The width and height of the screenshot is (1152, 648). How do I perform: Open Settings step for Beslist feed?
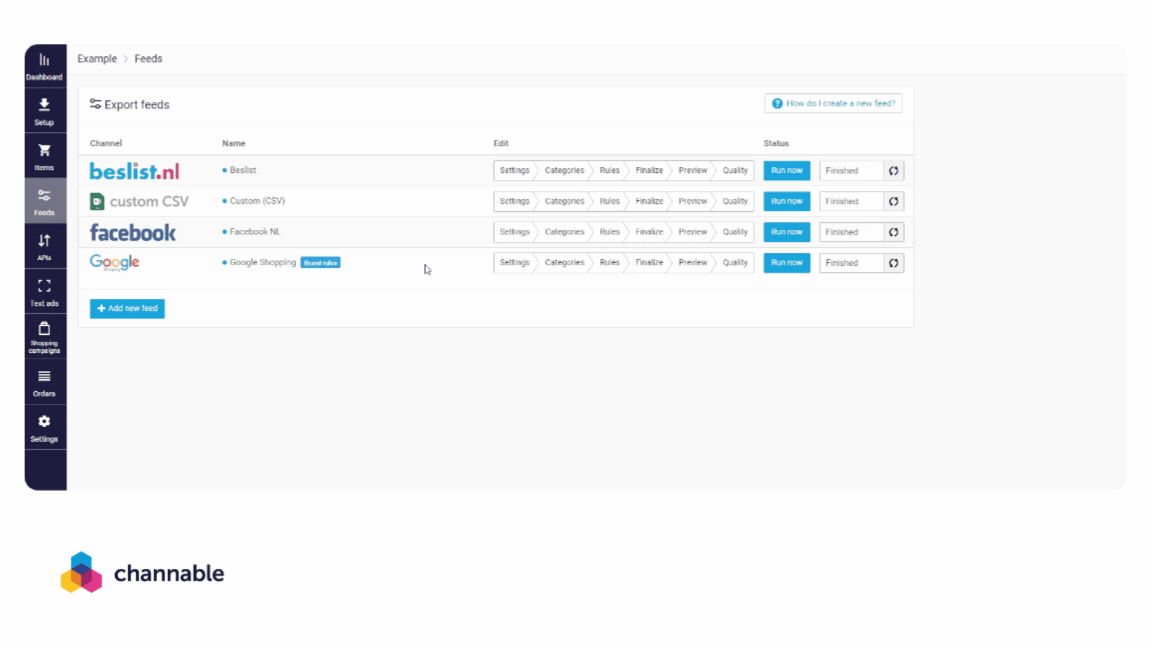pos(514,170)
